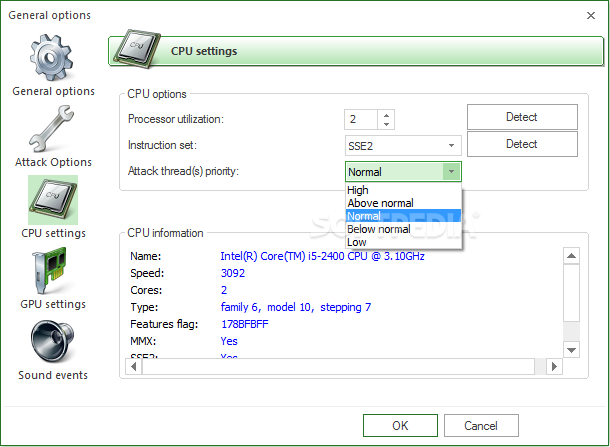Detect processor utilization automatically
The width and height of the screenshot is (610, 447).
522,117
